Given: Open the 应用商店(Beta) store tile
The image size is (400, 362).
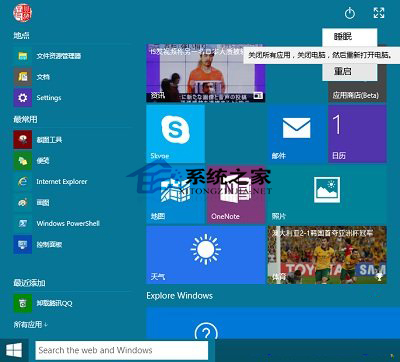Looking at the screenshot, I should pyautogui.click(x=357, y=91).
